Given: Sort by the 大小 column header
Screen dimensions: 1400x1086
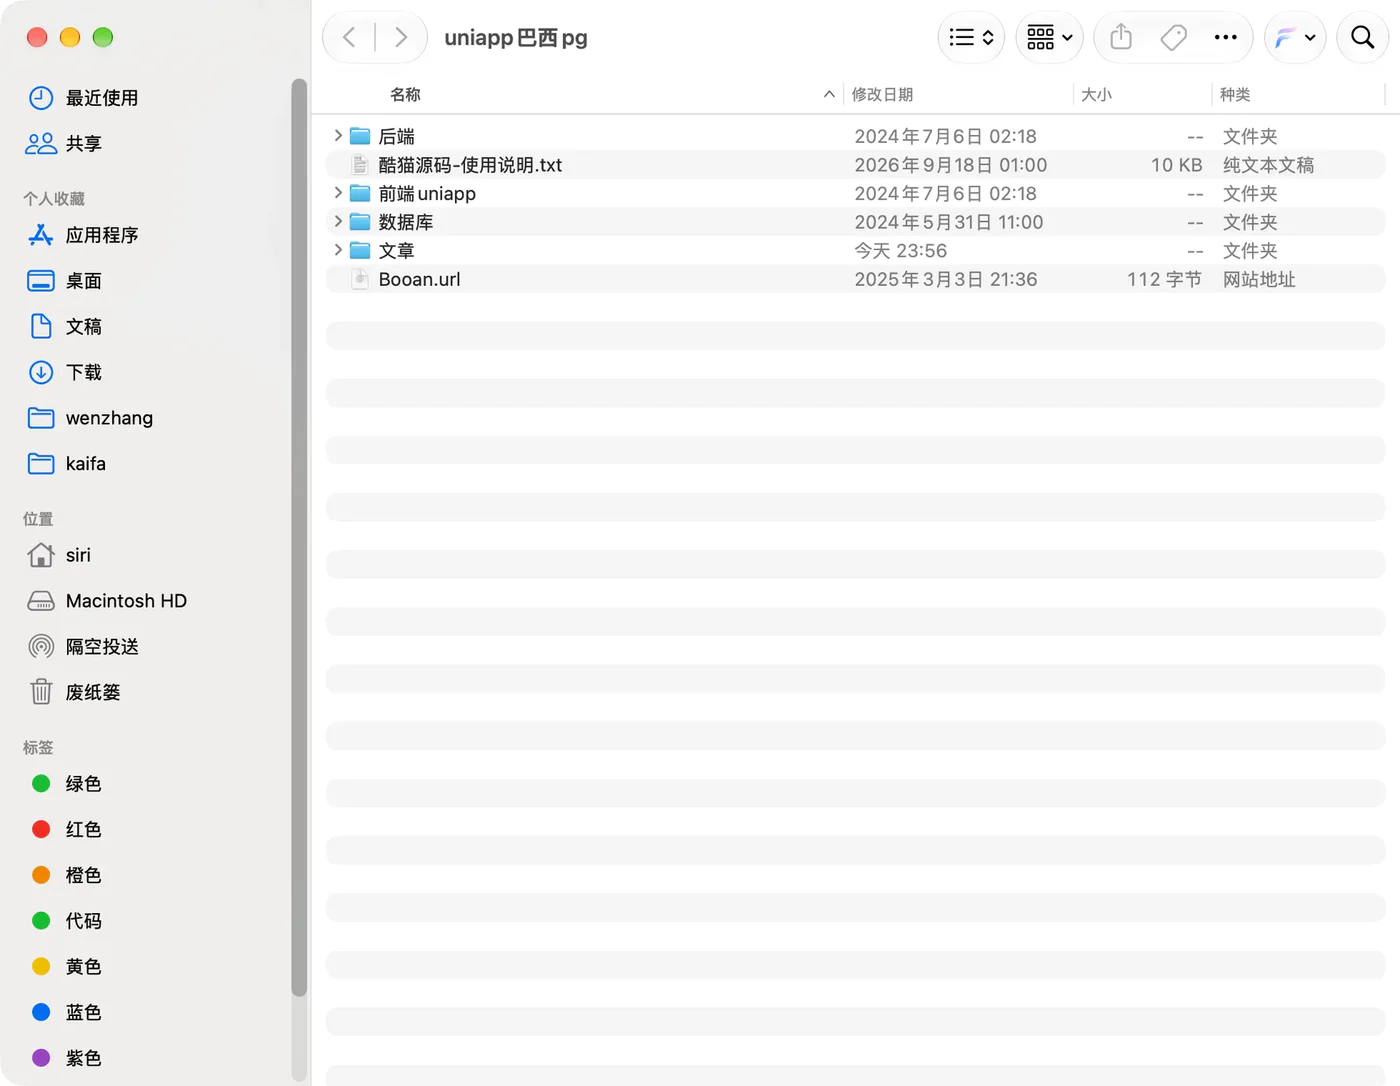Looking at the screenshot, I should tap(1096, 94).
